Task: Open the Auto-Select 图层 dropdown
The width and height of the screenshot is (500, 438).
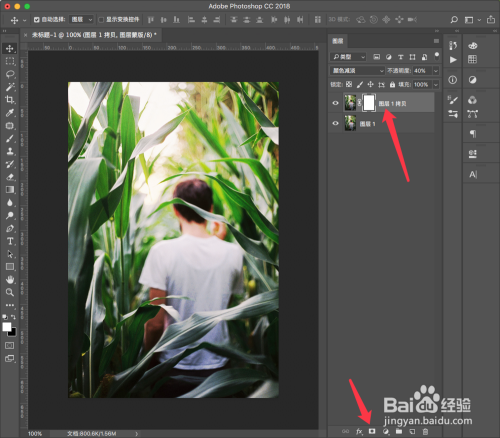Action: coord(82,20)
